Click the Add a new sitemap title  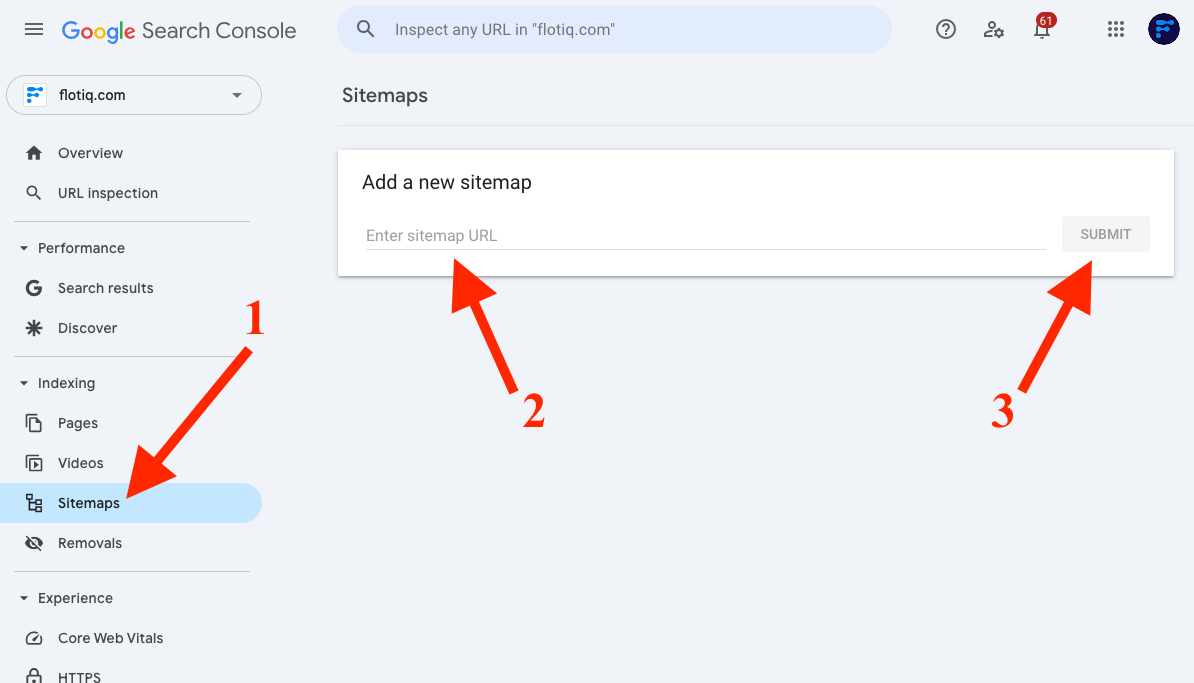tap(447, 183)
